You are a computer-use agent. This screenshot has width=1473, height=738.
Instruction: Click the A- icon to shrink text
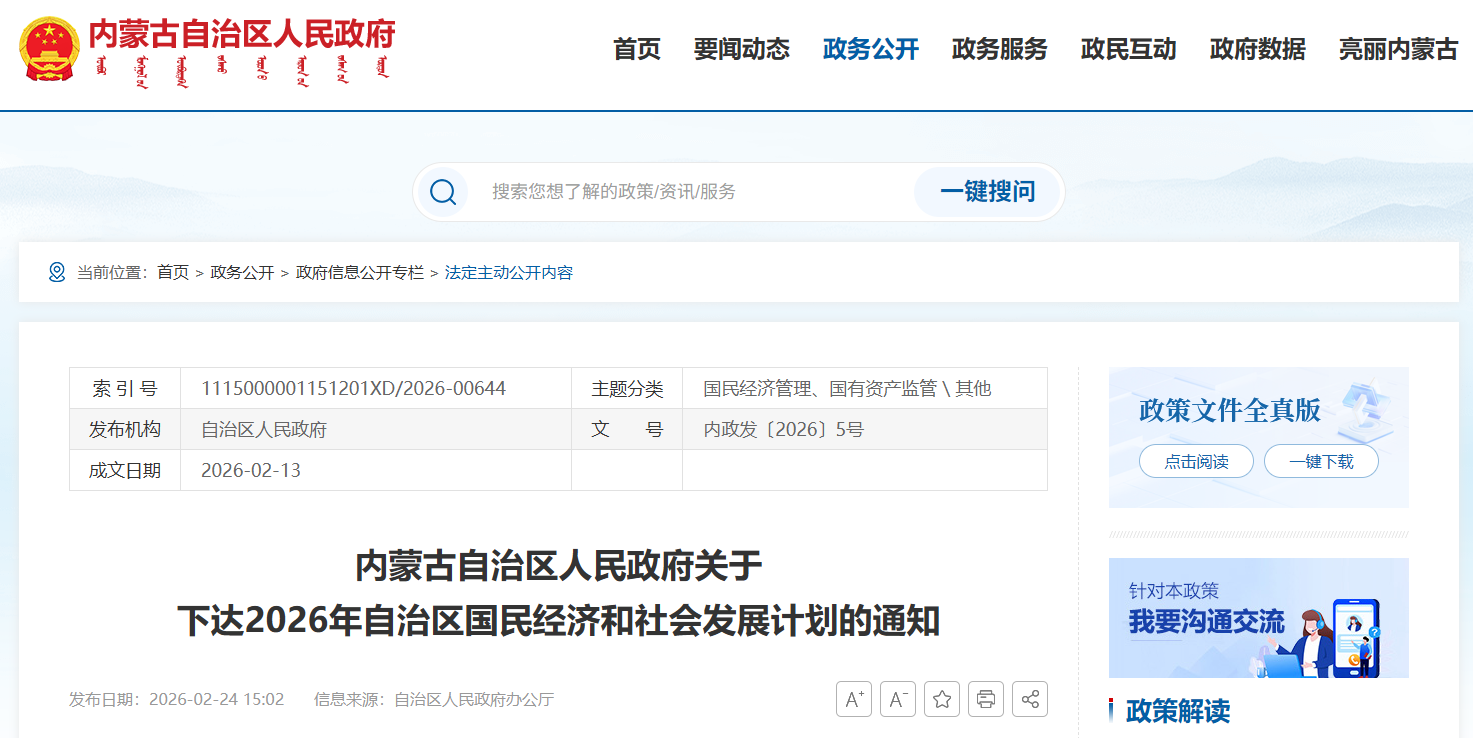pos(897,699)
